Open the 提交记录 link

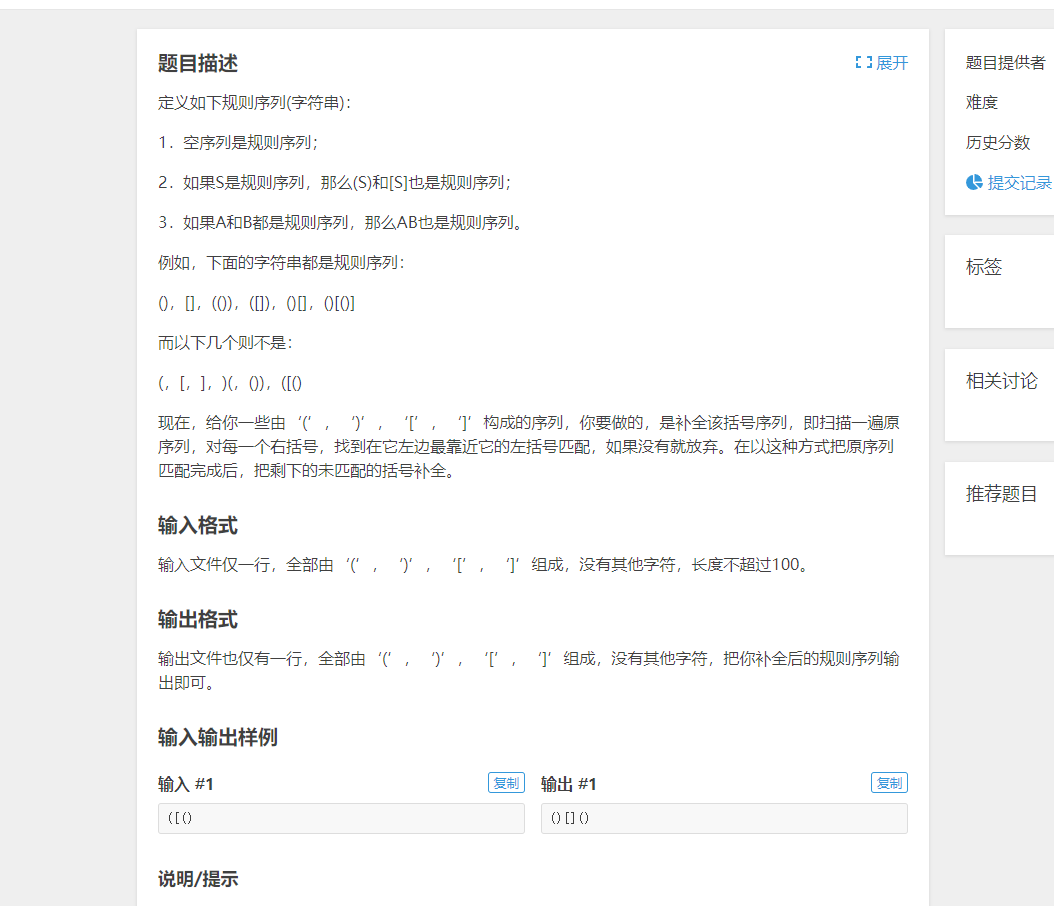point(1019,183)
